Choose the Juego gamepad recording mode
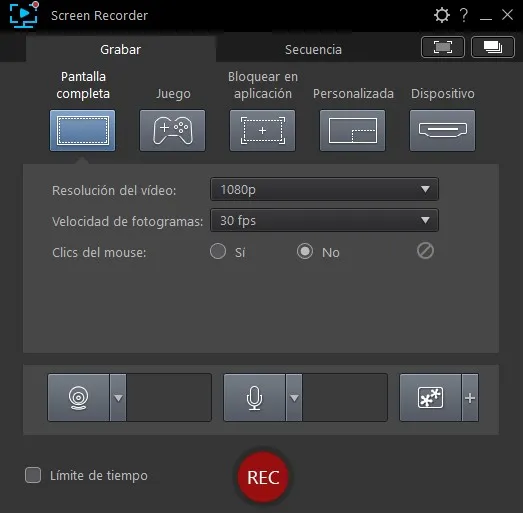The image size is (523, 513). [172, 130]
